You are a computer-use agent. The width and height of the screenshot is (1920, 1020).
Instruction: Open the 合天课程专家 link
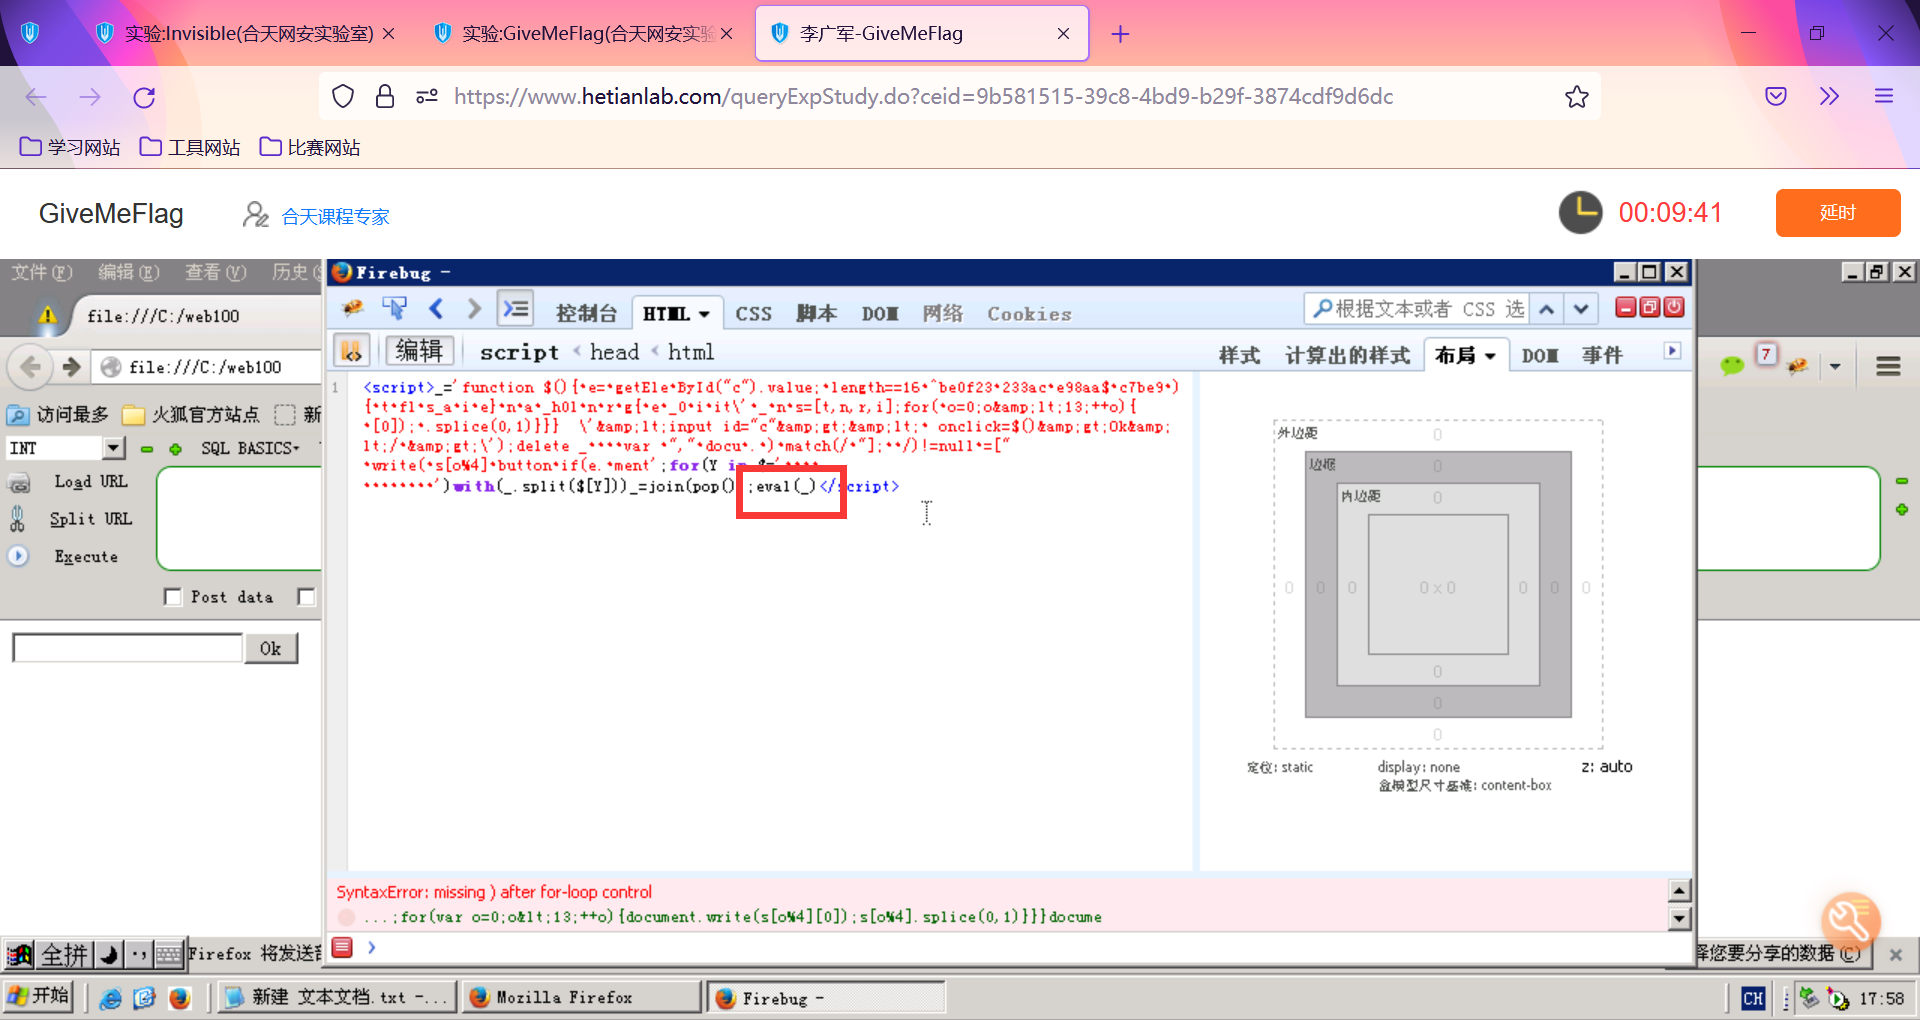[336, 216]
